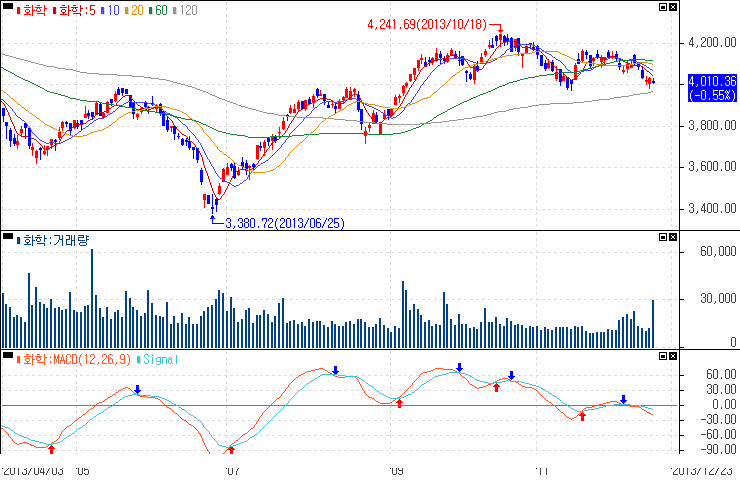Screen dimensions: 740x480
Task: Maximize the price chart panel
Action: [x=663, y=7]
